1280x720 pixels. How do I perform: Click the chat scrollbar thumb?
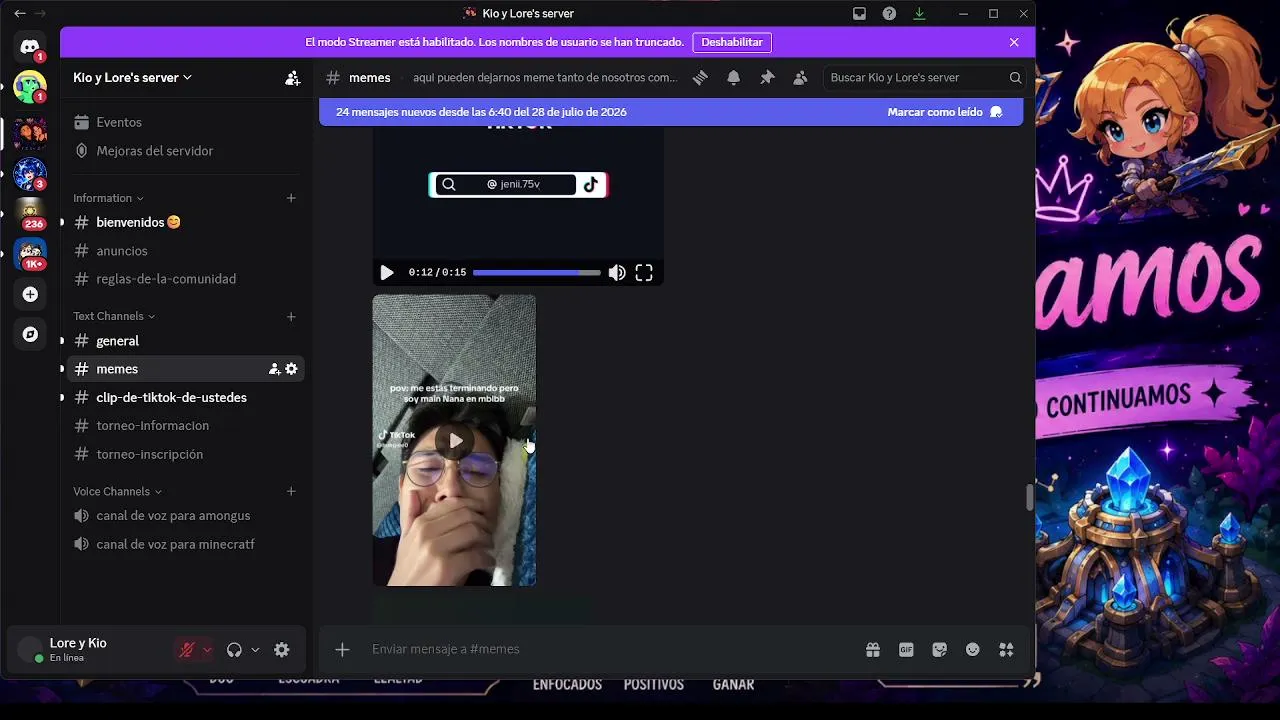pos(1029,498)
